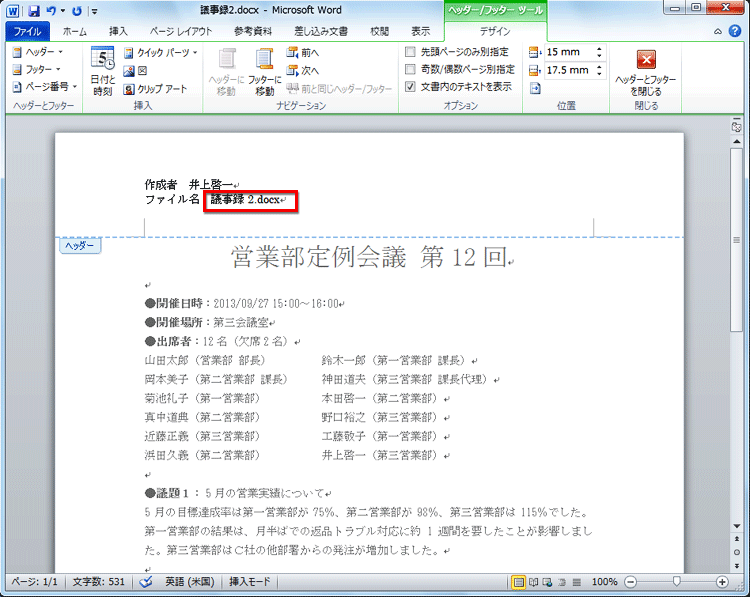Decrease footer distance with down stepper
Screen dimensions: 750x597
click(x=599, y=74)
